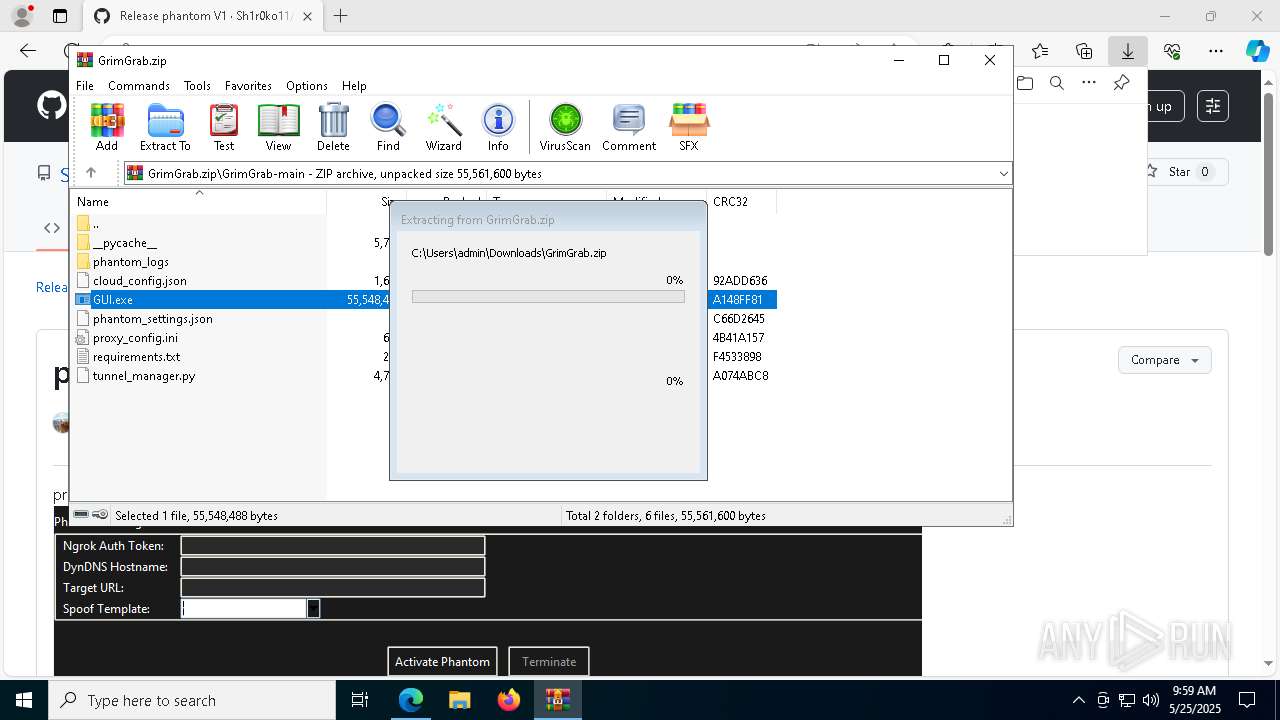This screenshot has width=1280, height=720.
Task: Click the Ngrok Auth Token field
Action: pyautogui.click(x=333, y=546)
